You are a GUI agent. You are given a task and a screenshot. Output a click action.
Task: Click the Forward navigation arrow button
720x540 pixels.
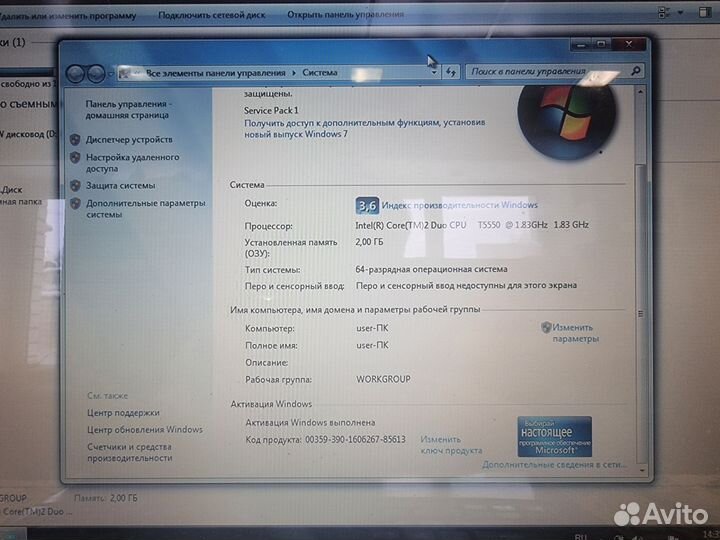[x=96, y=73]
